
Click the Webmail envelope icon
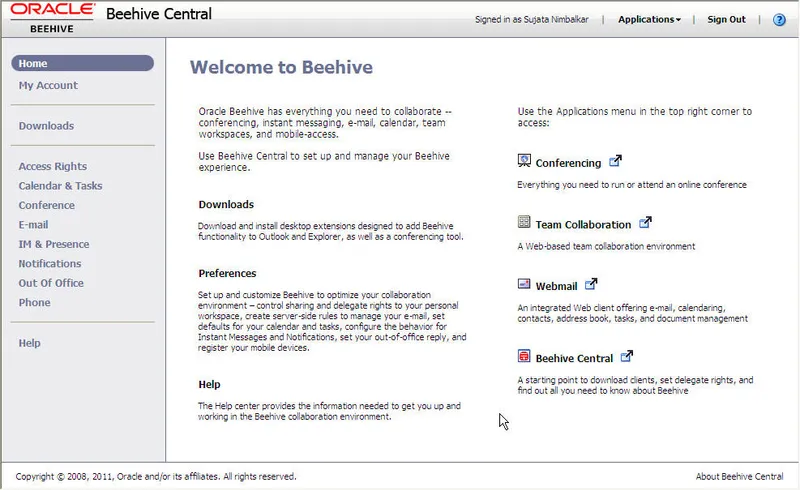(524, 284)
